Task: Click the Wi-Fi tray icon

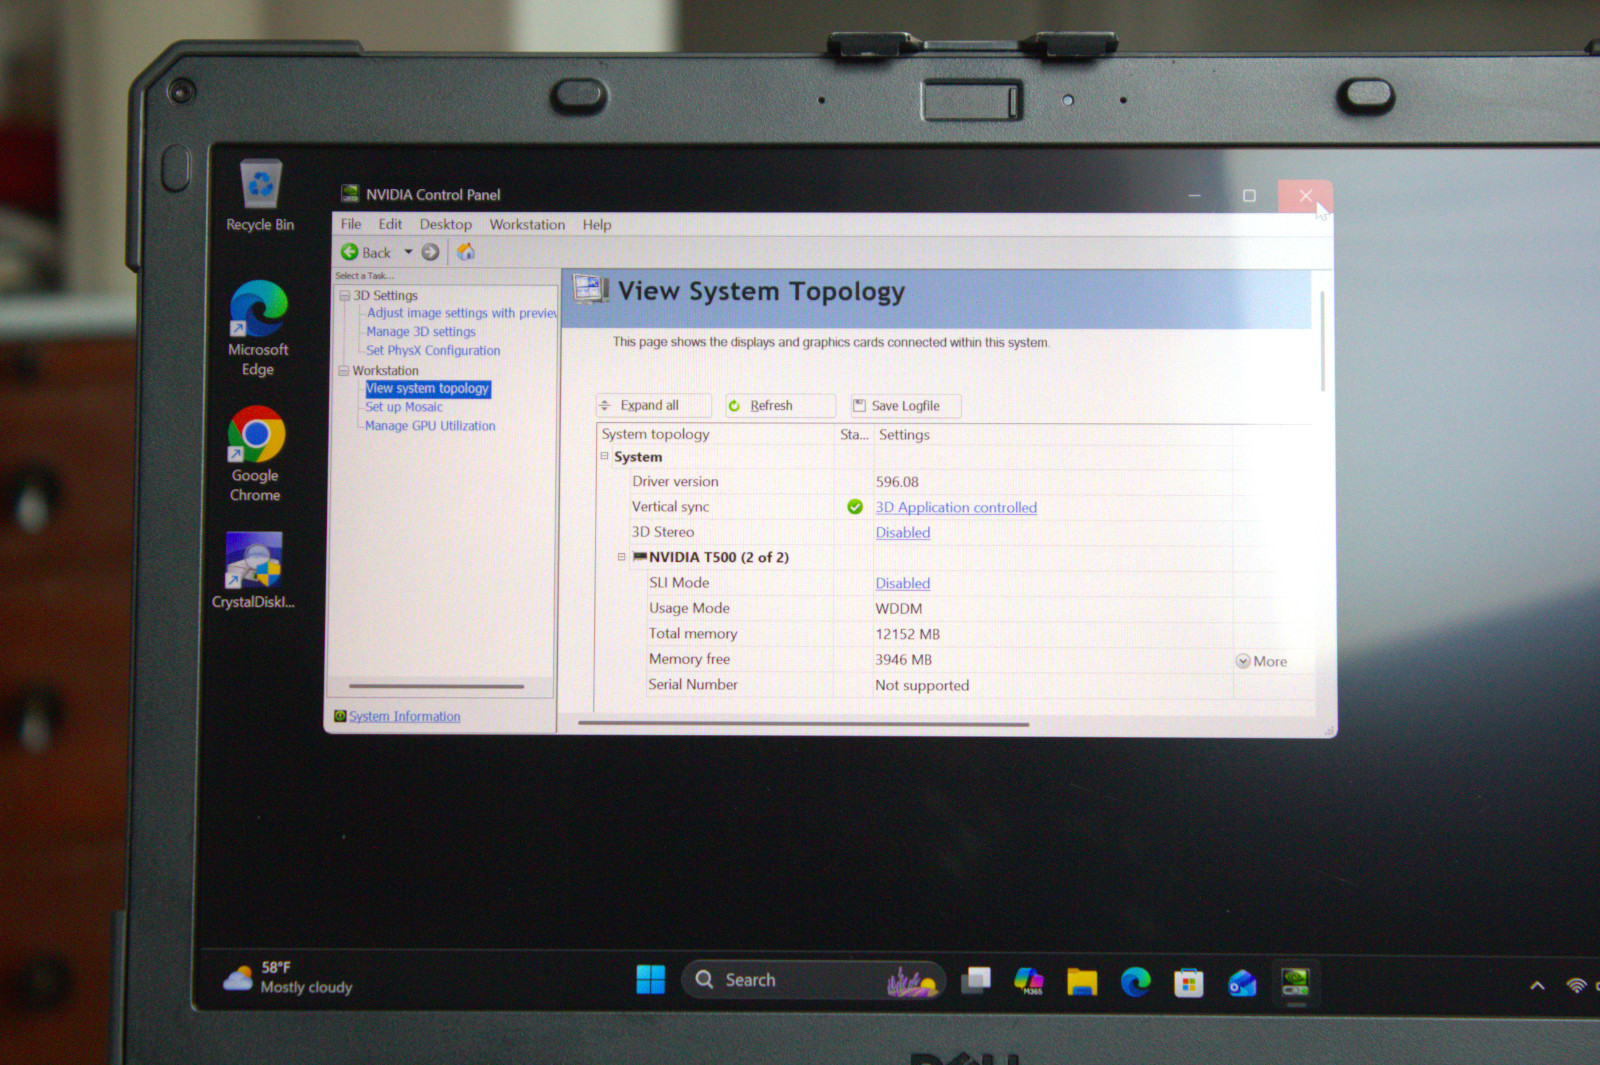Action: tap(1577, 985)
